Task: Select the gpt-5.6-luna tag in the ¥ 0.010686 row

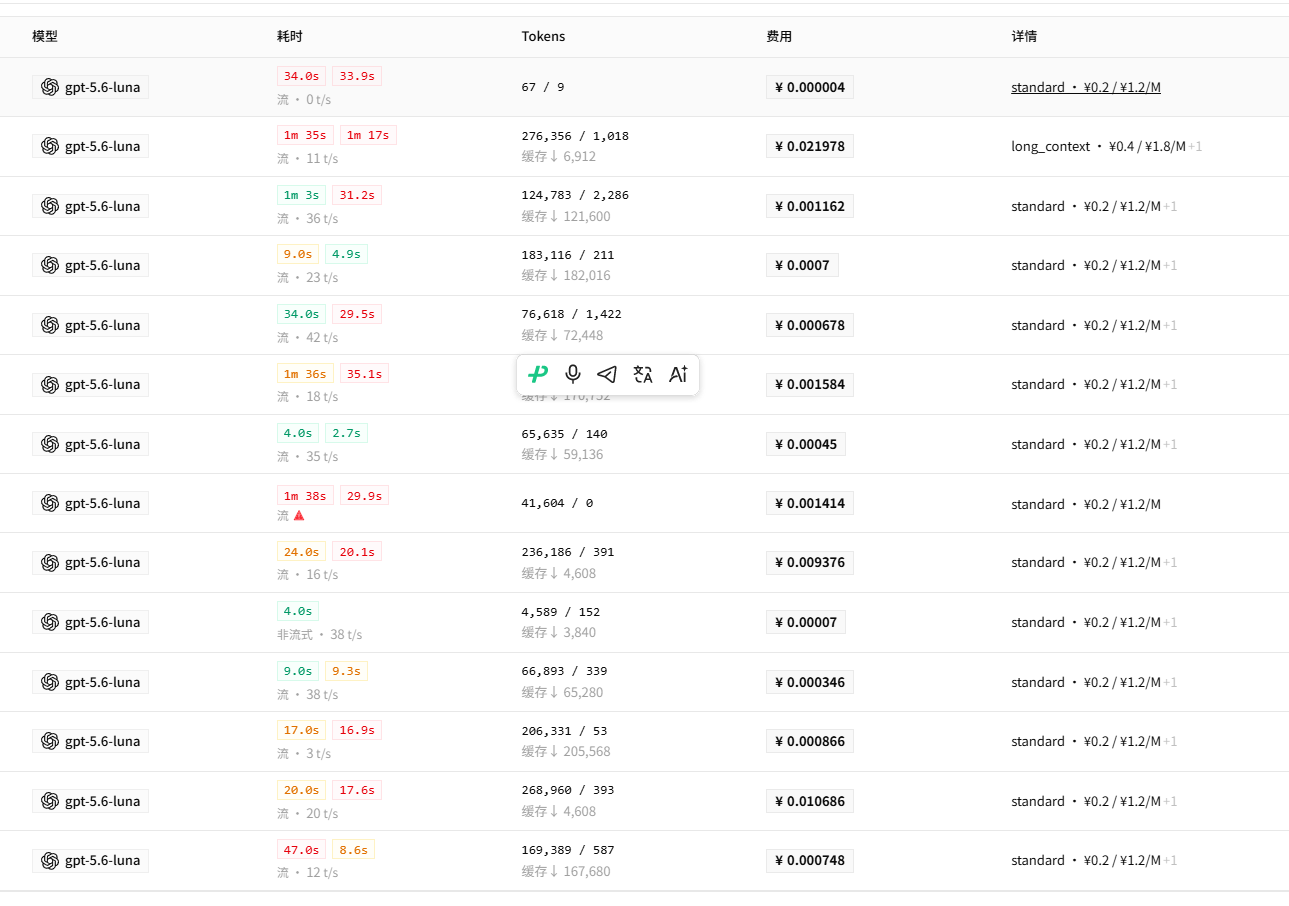Action: [90, 801]
